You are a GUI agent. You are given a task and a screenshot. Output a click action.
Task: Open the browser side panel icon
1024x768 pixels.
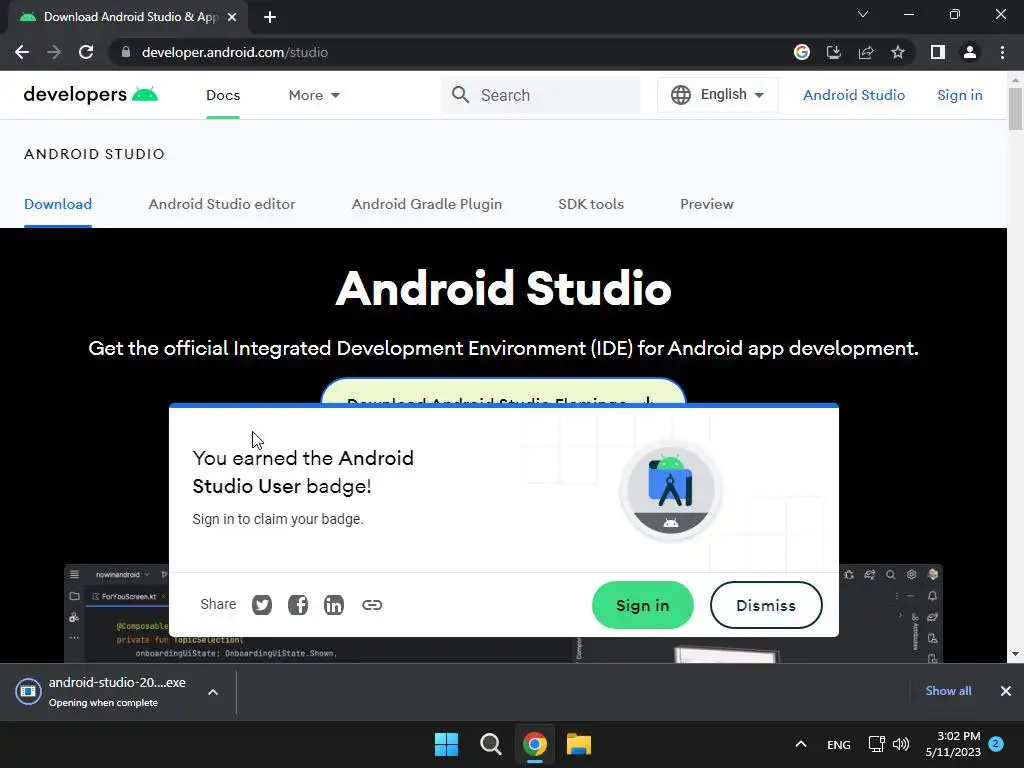(938, 52)
